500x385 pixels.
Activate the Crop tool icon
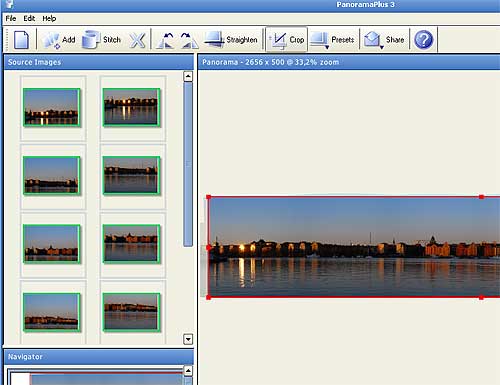pyautogui.click(x=278, y=40)
